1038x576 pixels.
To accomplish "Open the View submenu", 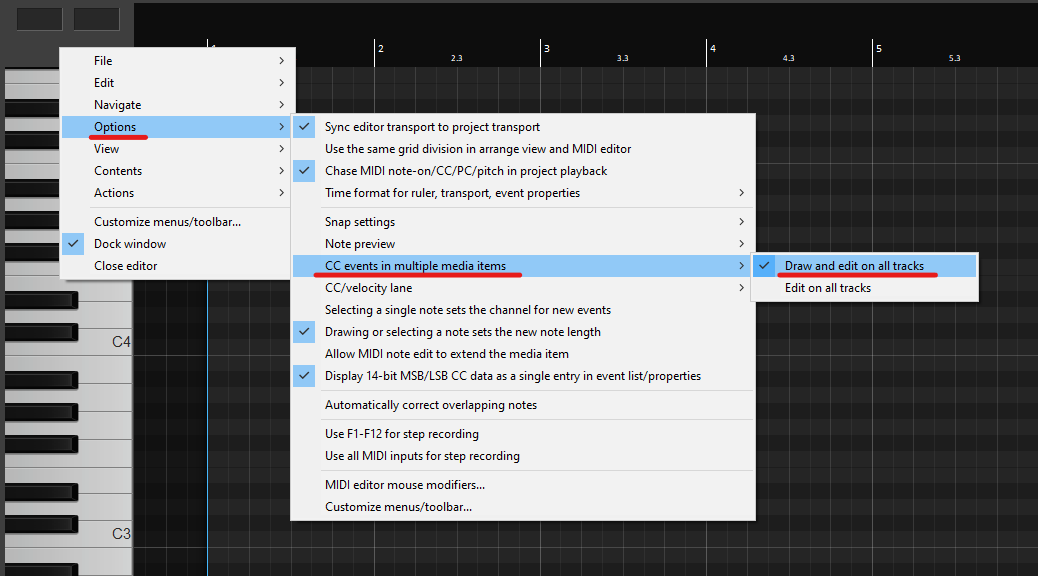I will coord(177,149).
